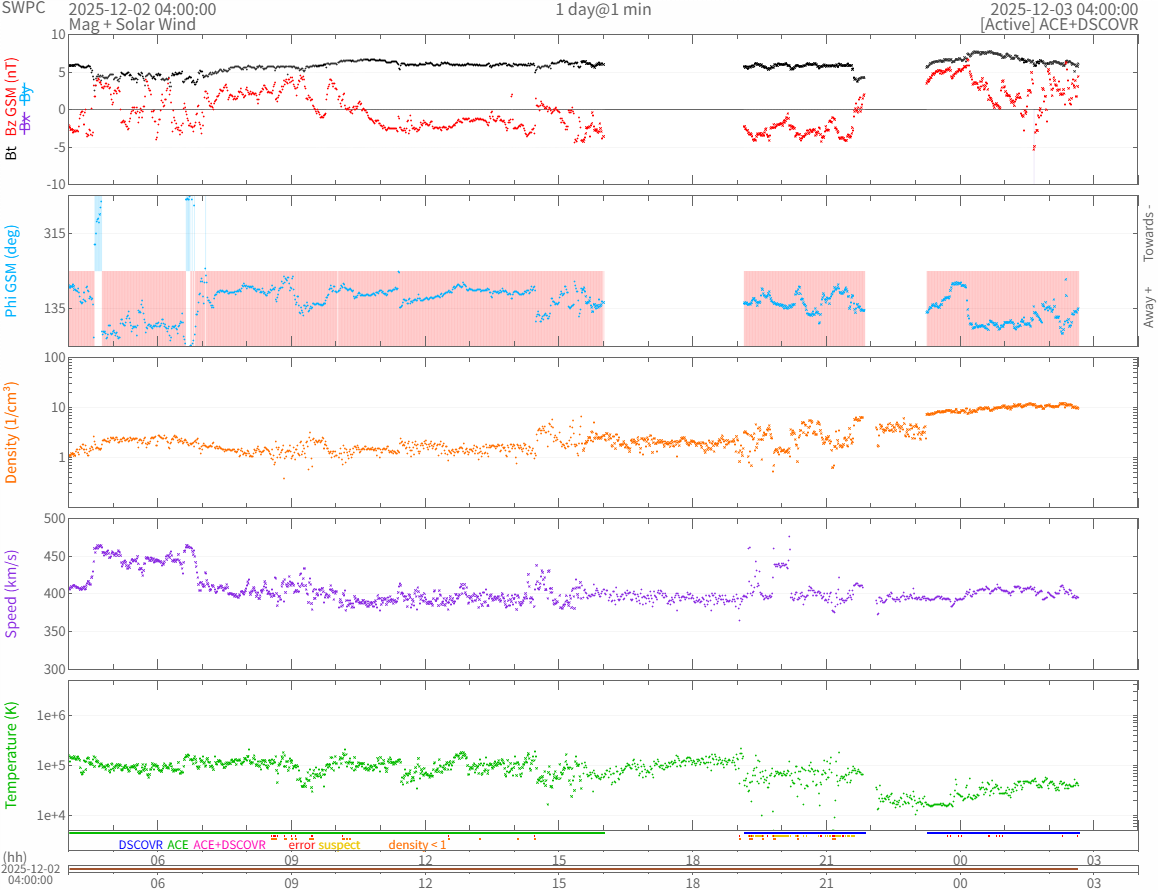Viewport: 1158px width, 890px height.
Task: Enable the struck-through Bx series
Action: pyautogui.click(x=27, y=124)
